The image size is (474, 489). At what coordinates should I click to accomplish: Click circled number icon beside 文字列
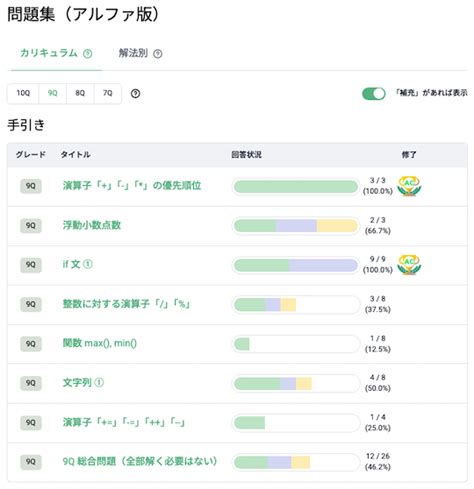point(99,382)
